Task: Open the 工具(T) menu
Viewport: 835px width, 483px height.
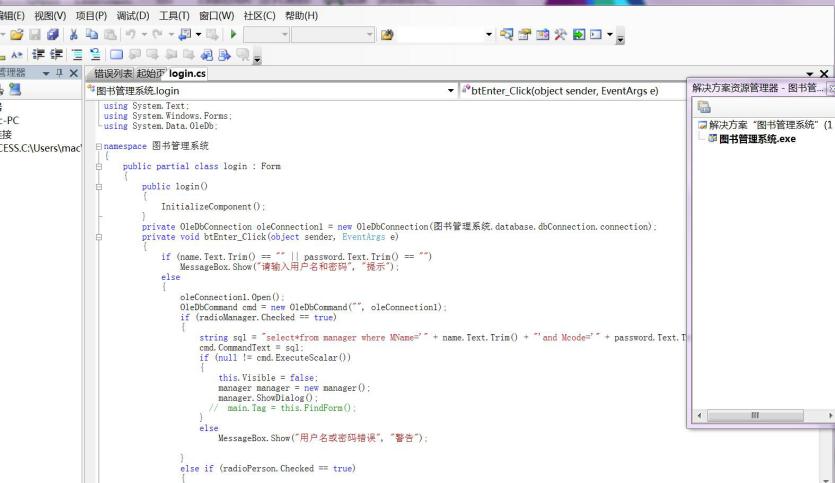Action: tap(175, 15)
